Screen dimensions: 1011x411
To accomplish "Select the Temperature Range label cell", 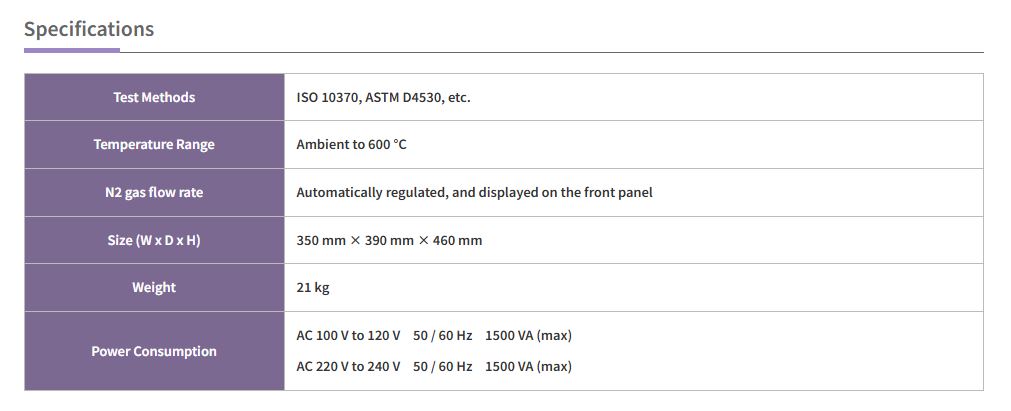I will [154, 144].
